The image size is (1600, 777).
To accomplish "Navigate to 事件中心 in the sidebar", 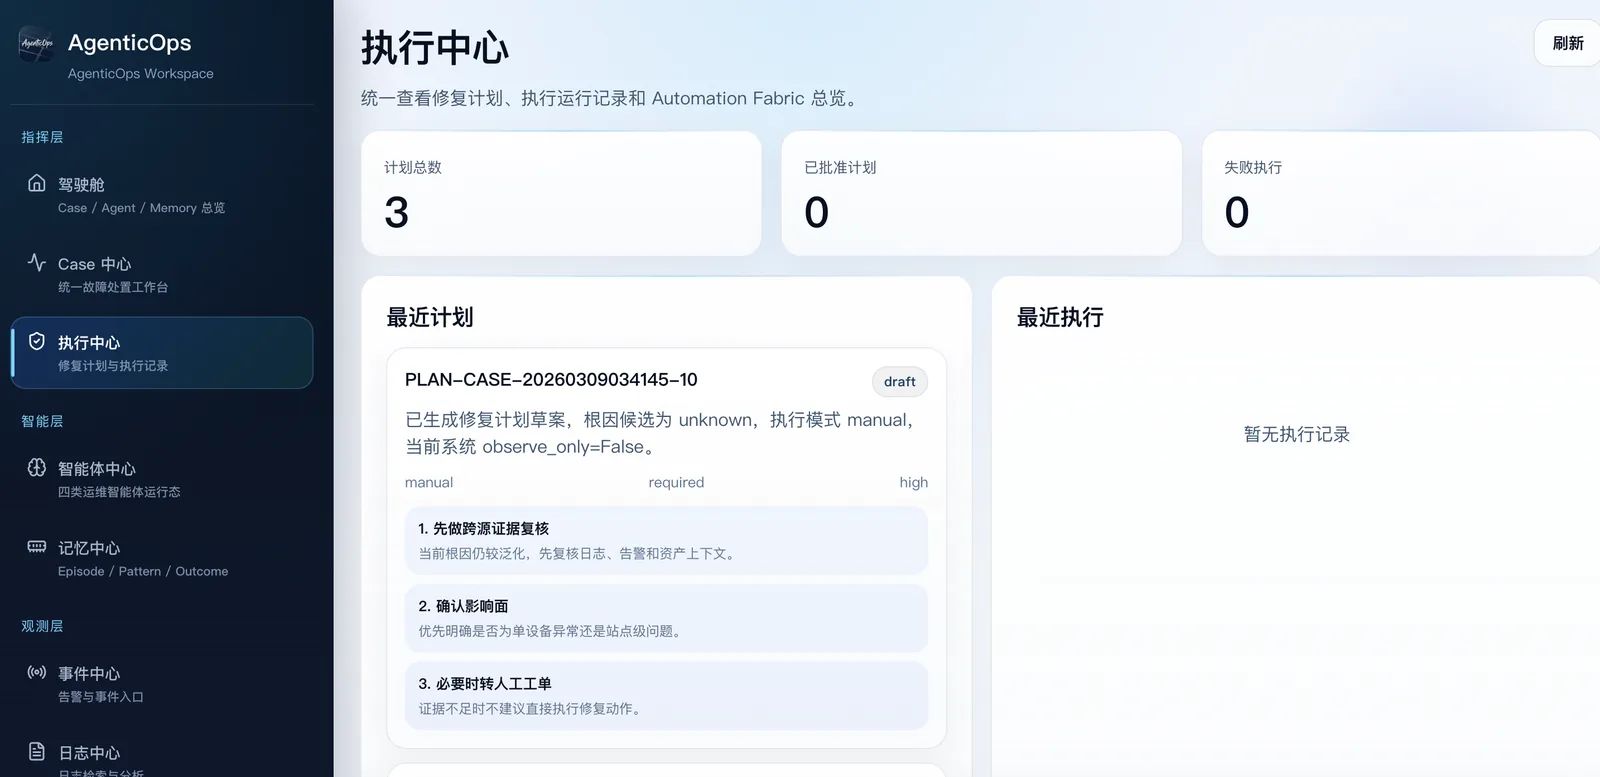I will [162, 684].
